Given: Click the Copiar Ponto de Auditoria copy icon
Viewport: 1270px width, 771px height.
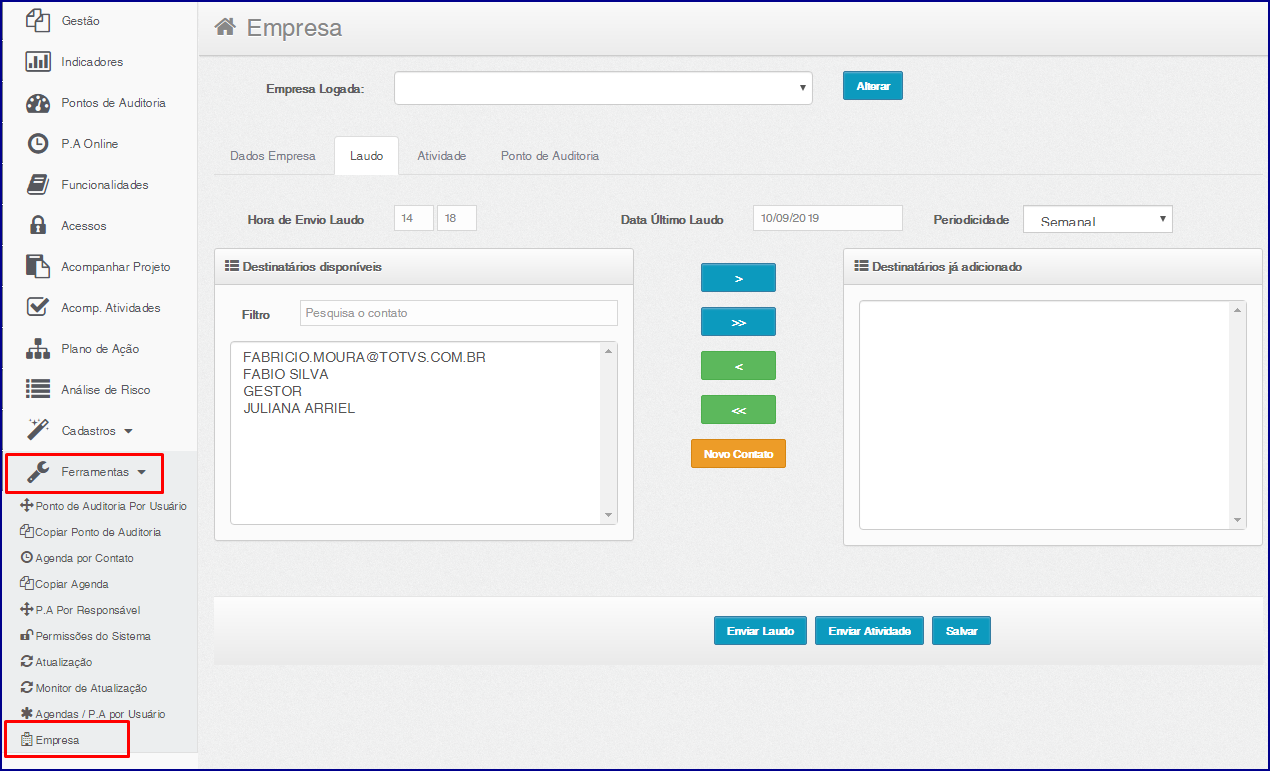Looking at the screenshot, I should (27, 532).
